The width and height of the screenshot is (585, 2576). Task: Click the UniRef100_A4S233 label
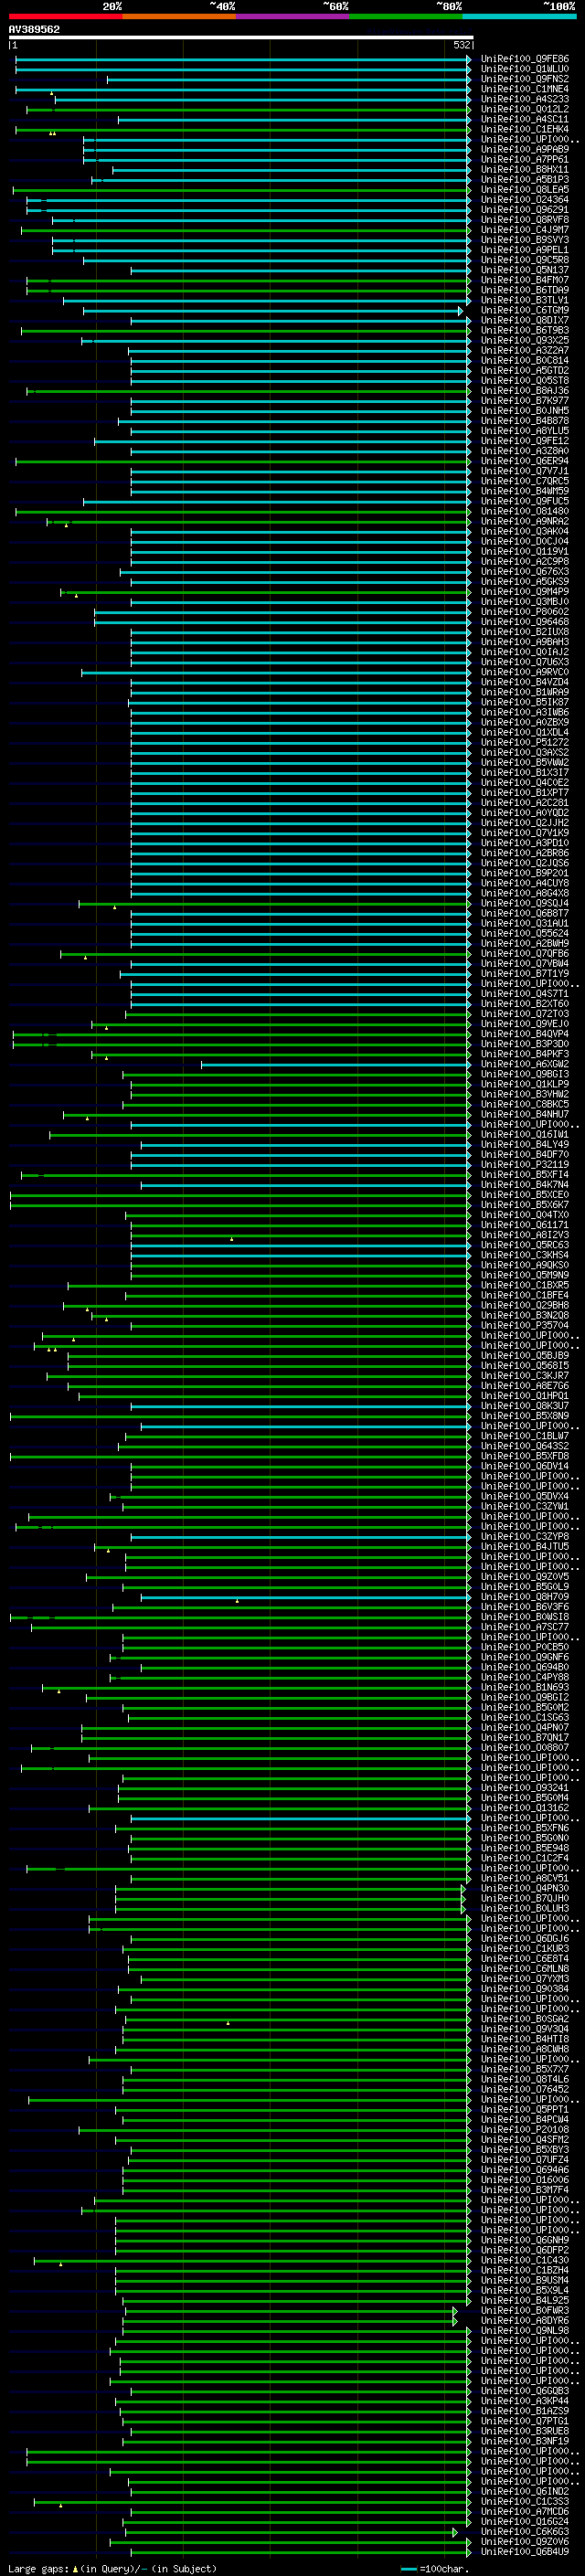(x=524, y=99)
